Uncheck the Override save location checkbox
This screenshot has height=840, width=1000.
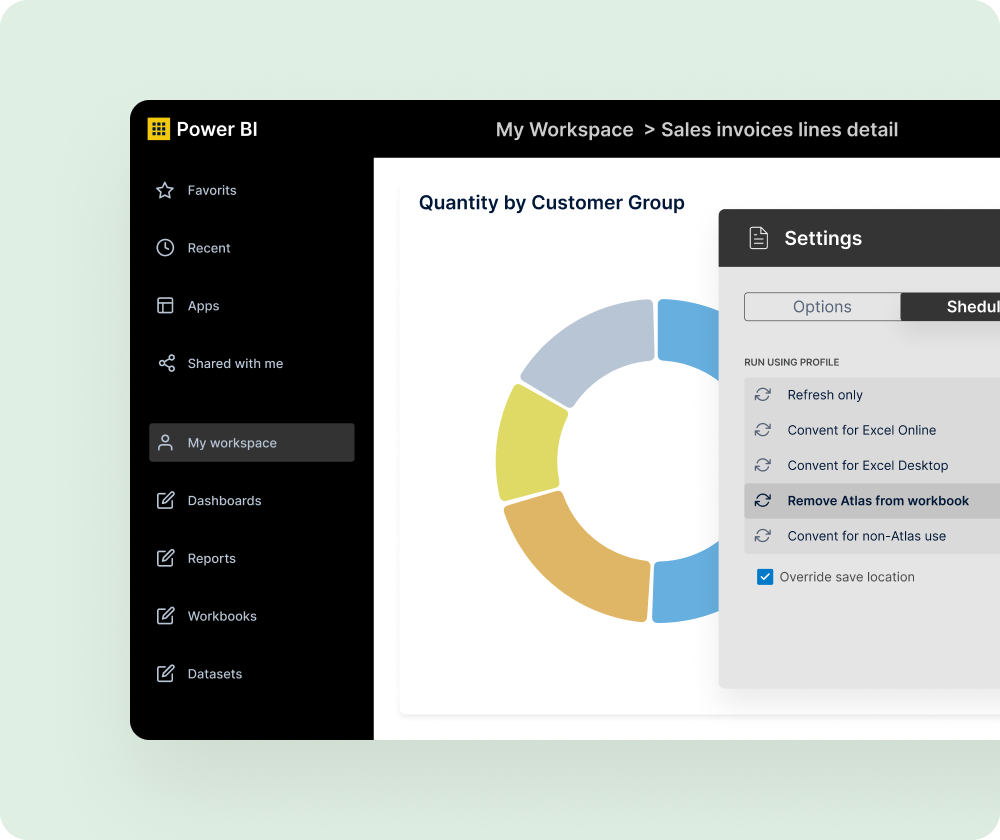tap(765, 577)
